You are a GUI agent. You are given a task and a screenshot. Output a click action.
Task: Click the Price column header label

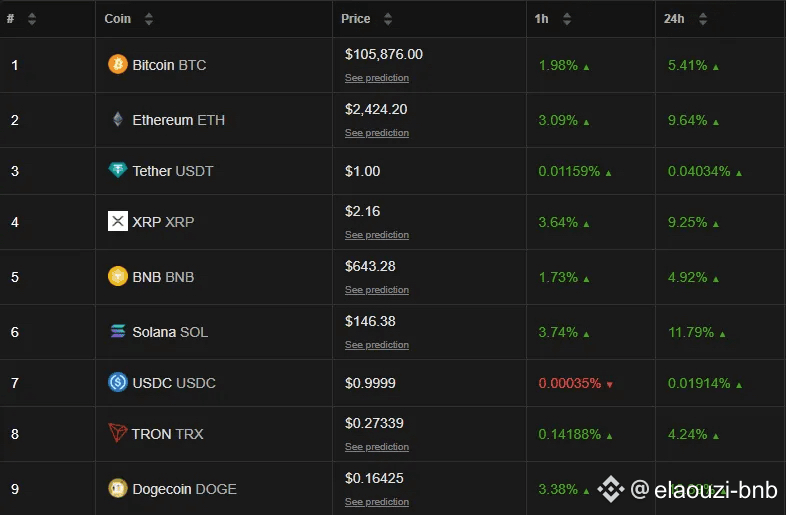355,19
